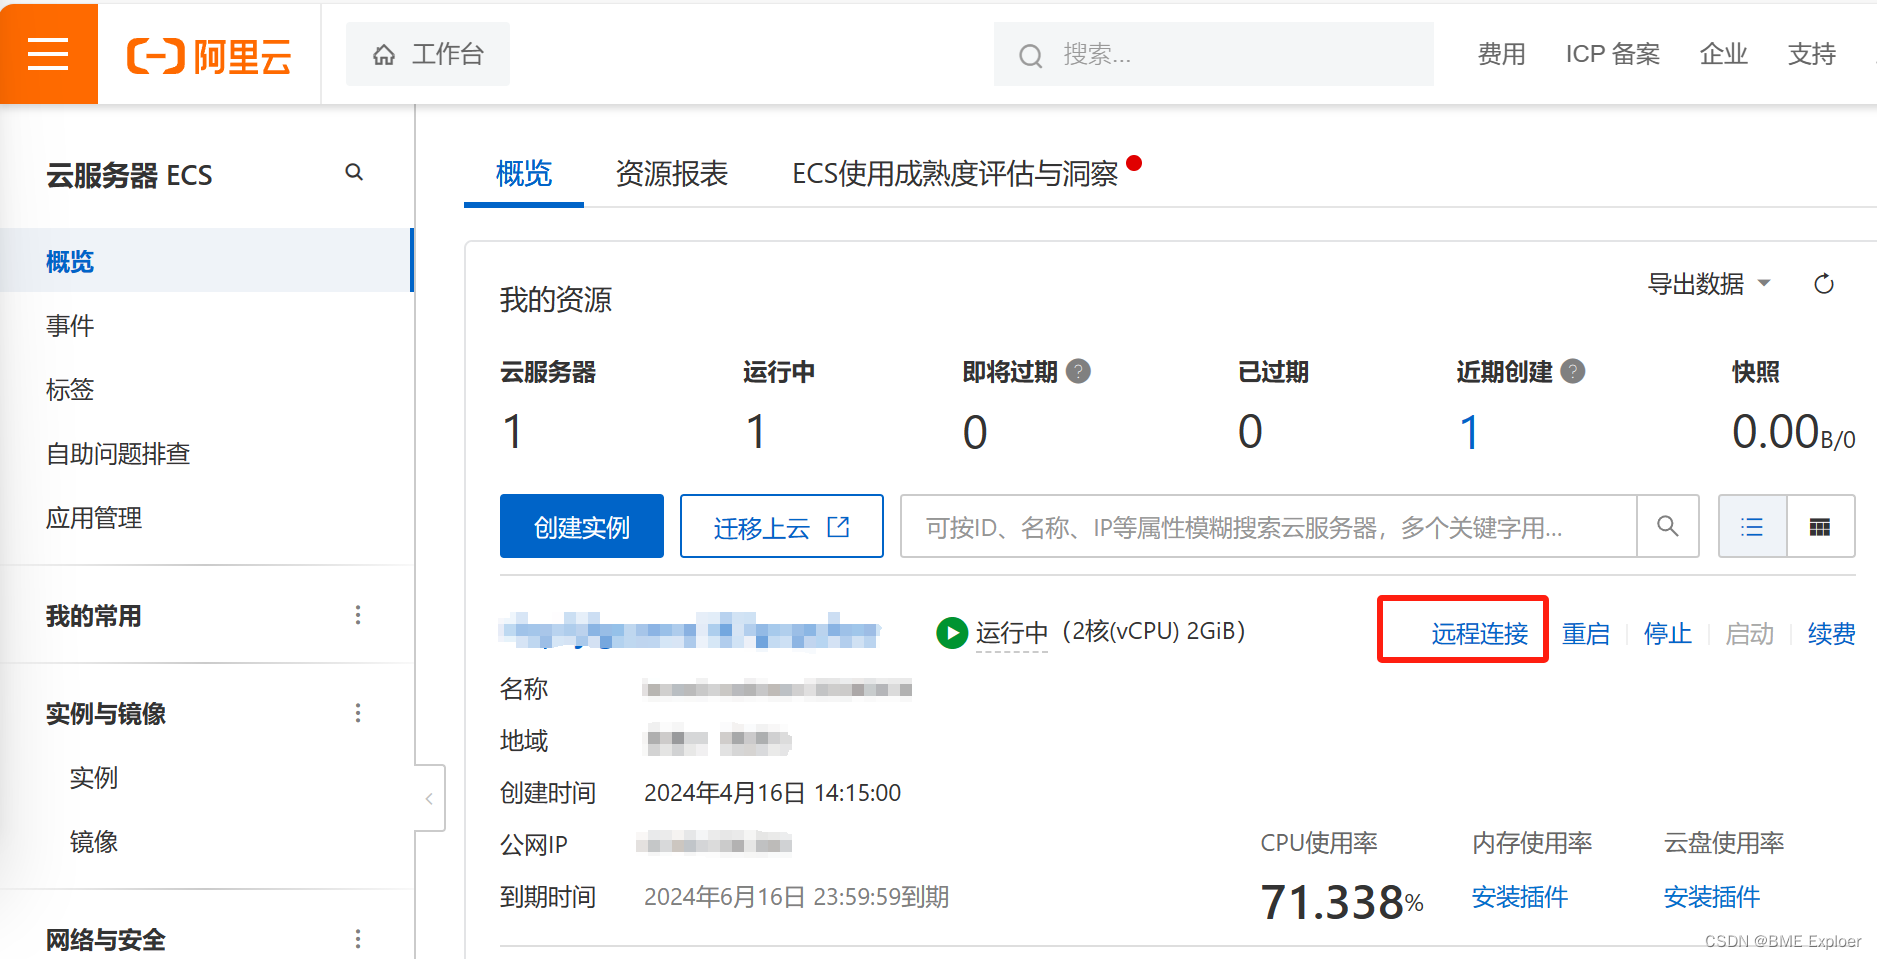The image size is (1877, 959).
Task: Click the Alibaba Cloud logo
Action: pyautogui.click(x=209, y=56)
